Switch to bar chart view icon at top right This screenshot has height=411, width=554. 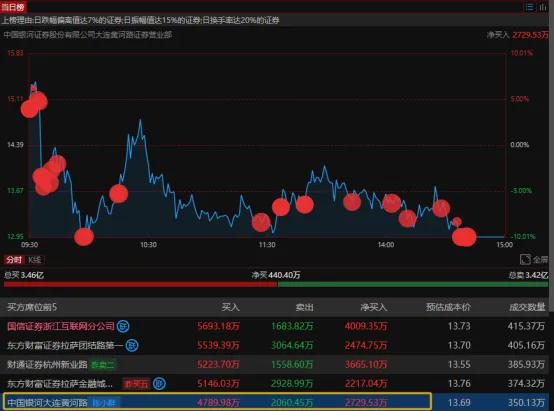543,7
